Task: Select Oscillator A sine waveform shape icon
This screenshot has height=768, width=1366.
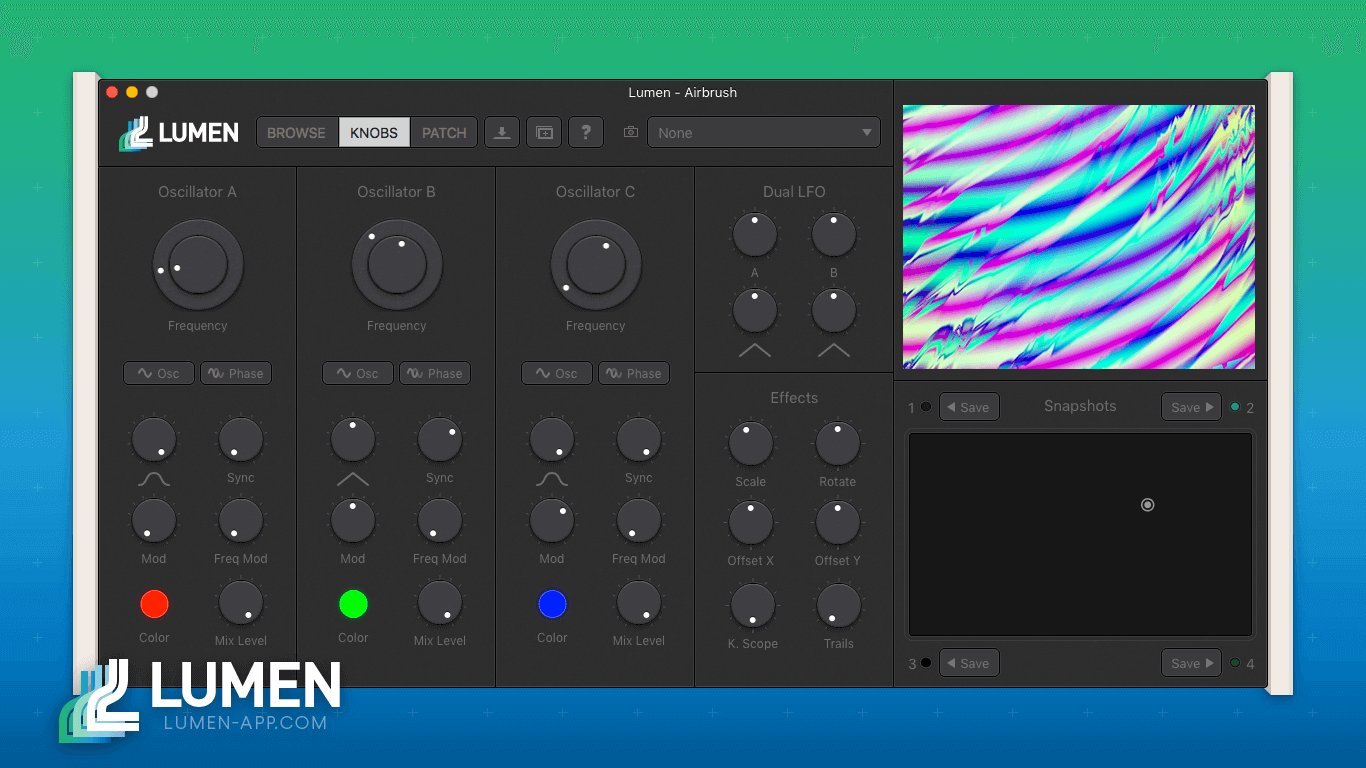Action: [x=154, y=480]
